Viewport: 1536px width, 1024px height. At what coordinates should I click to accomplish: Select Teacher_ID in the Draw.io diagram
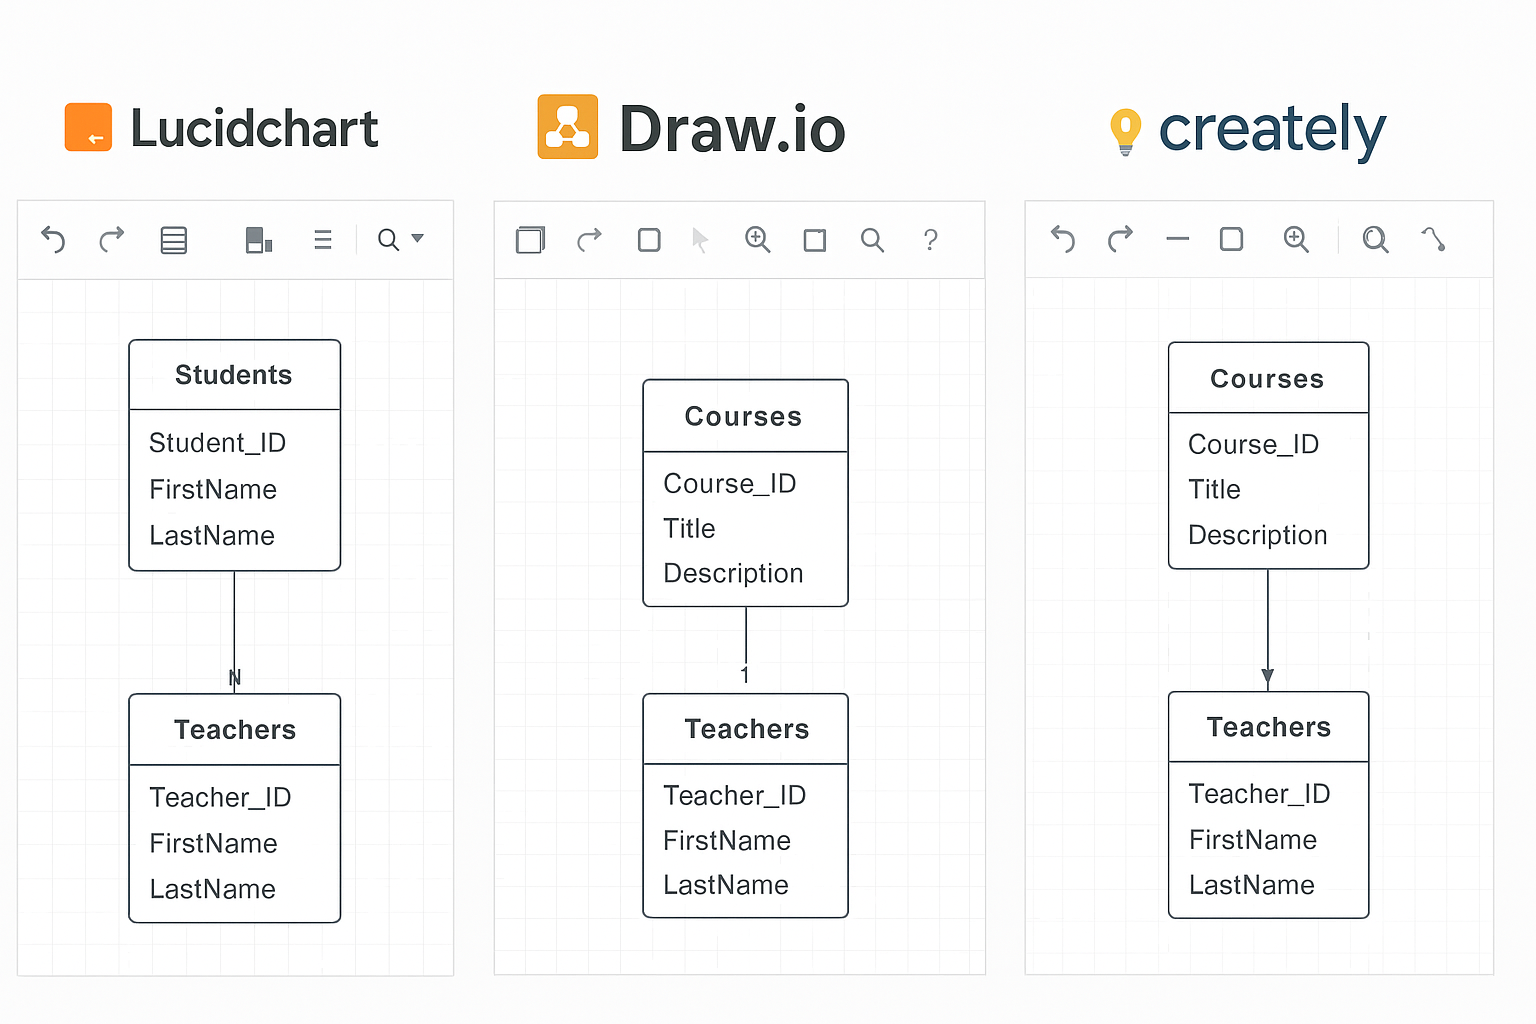pyautogui.click(x=734, y=796)
